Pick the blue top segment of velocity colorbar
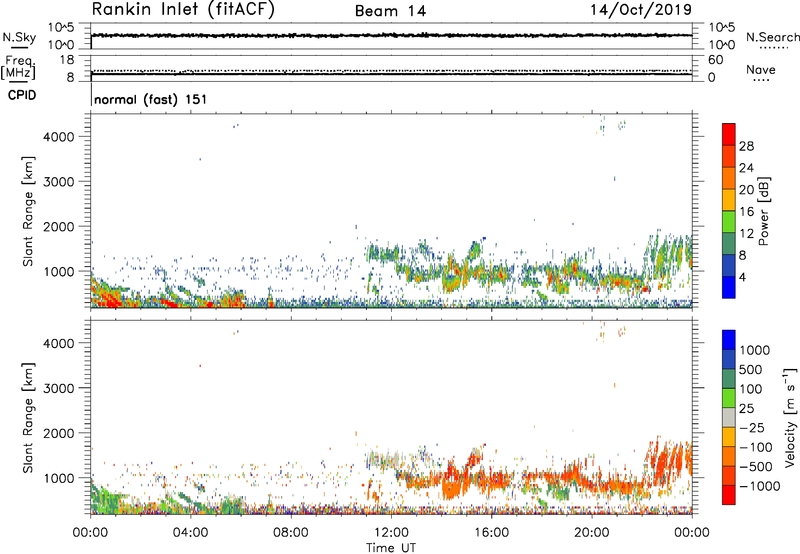Image resolution: width=800 pixels, height=554 pixels. point(729,340)
